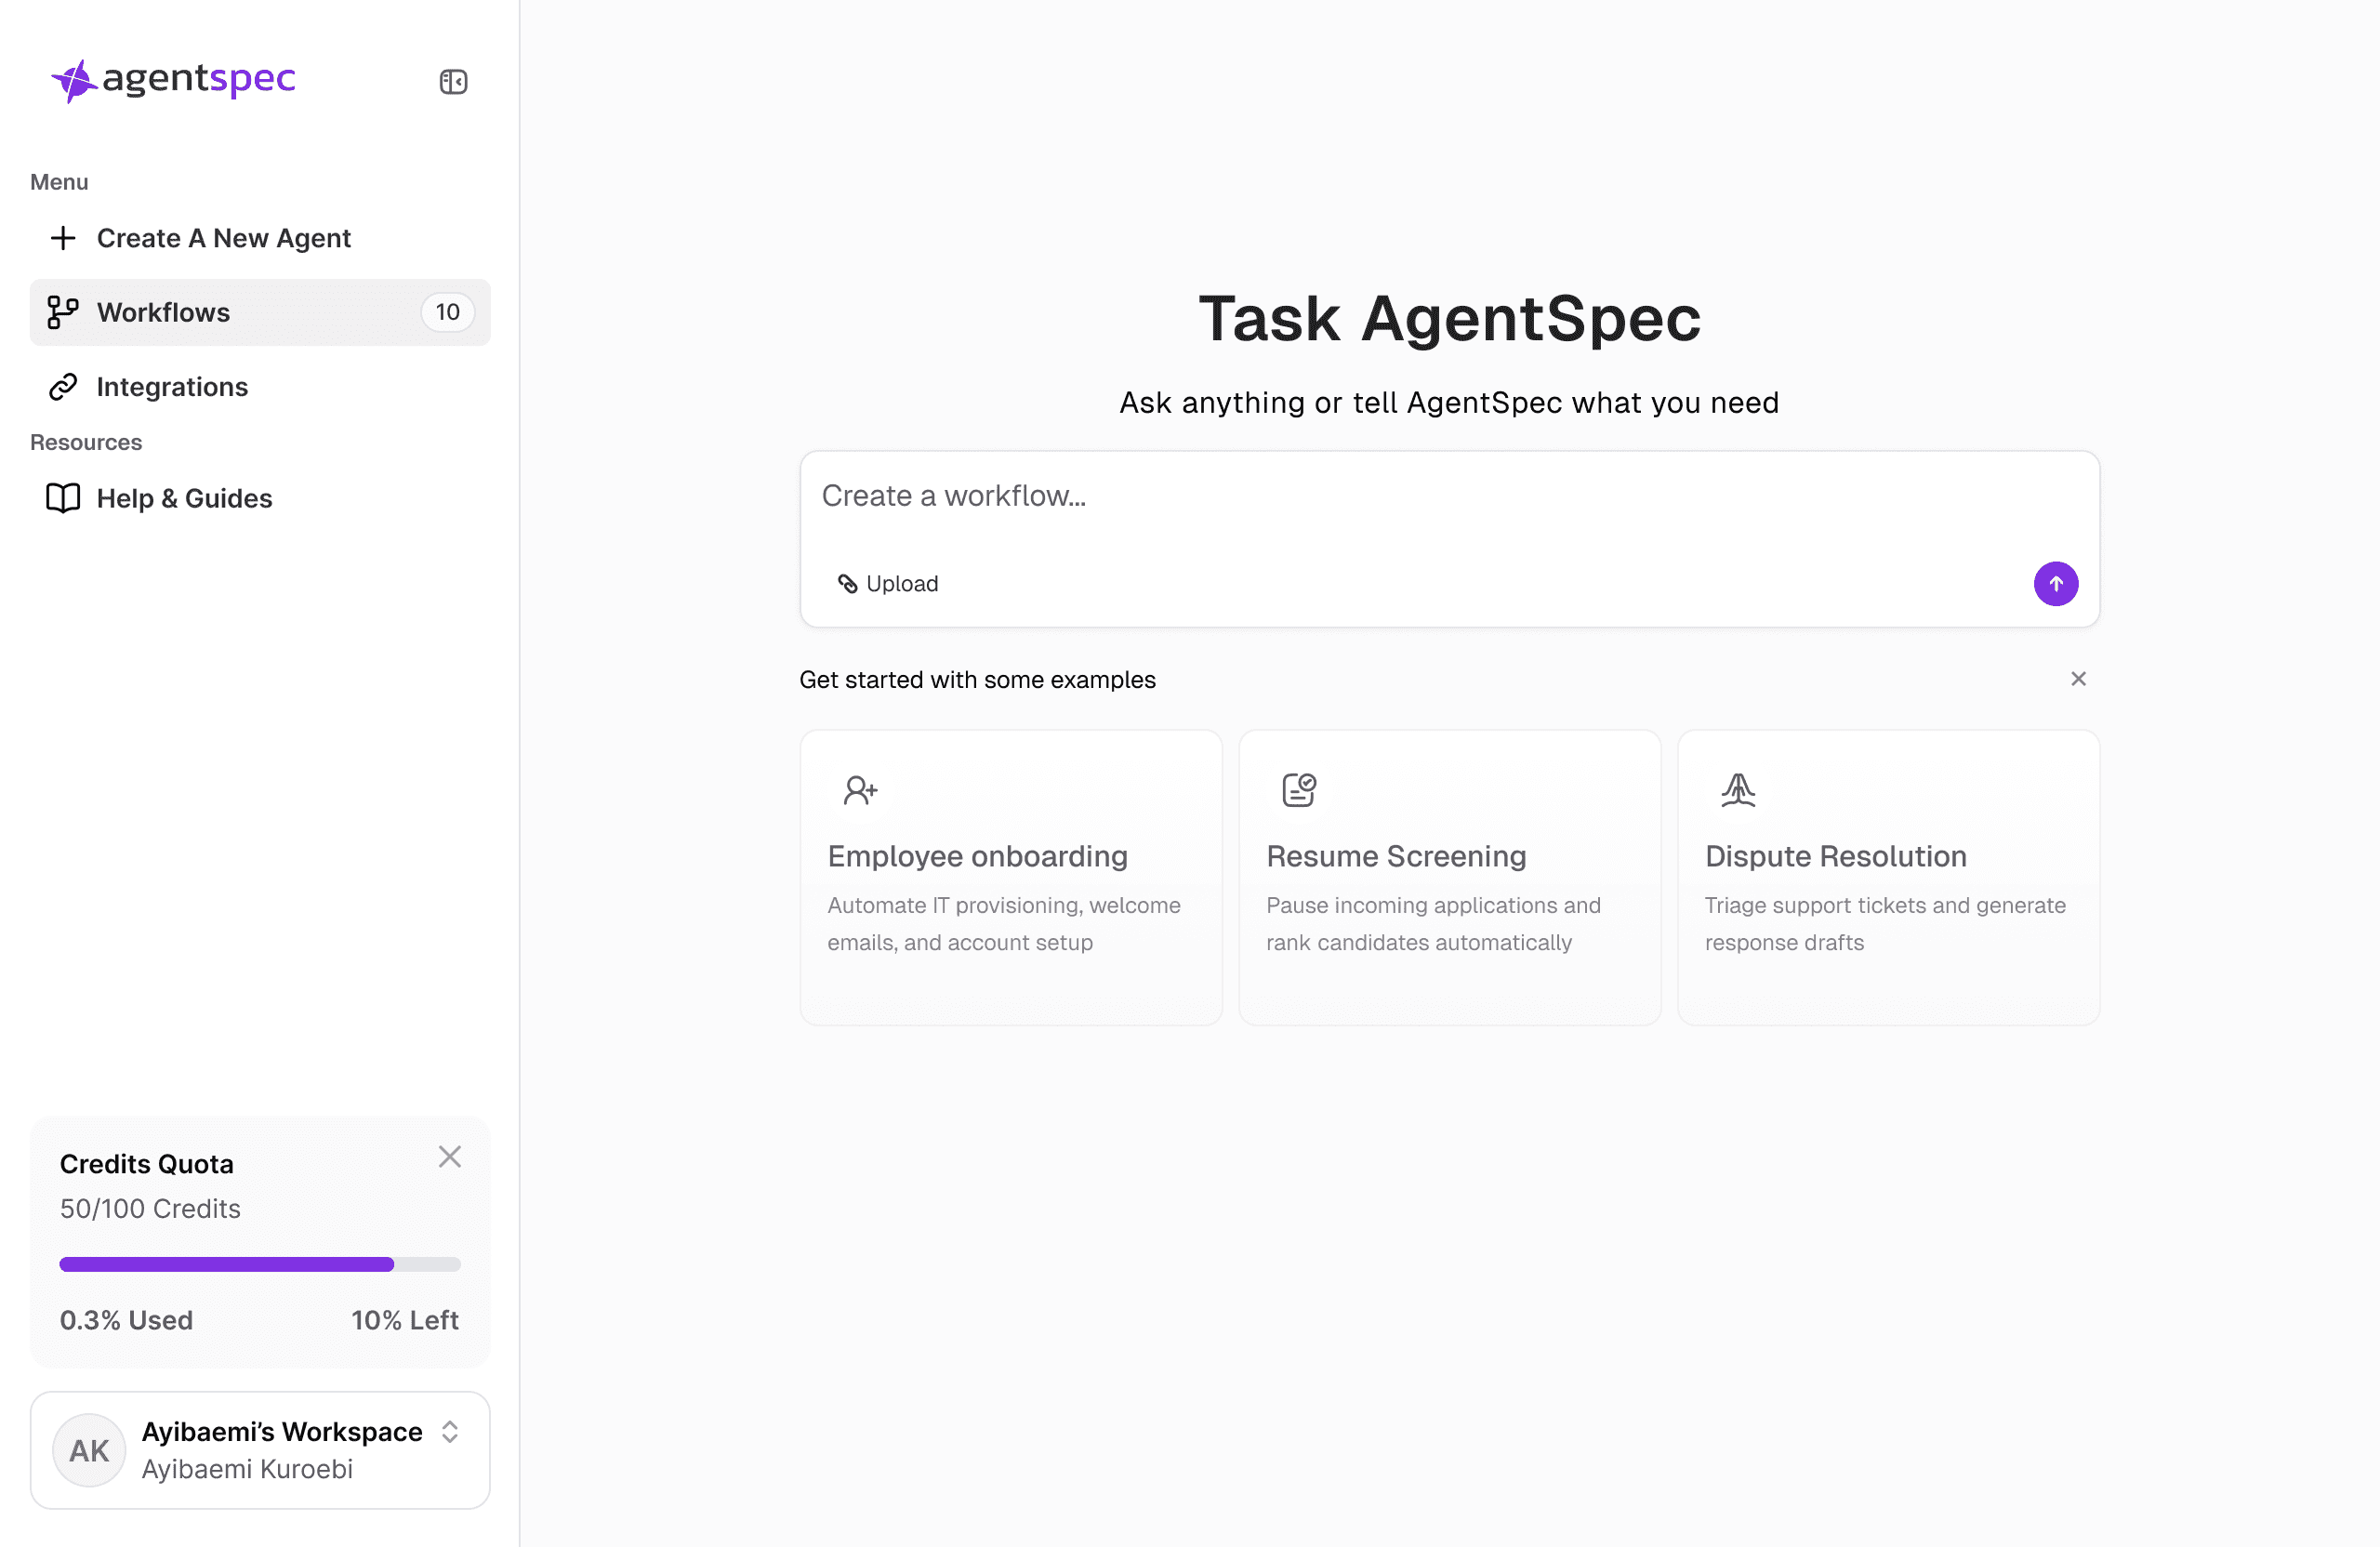
Task: Dismiss the Get started examples section
Action: pyautogui.click(x=2078, y=679)
